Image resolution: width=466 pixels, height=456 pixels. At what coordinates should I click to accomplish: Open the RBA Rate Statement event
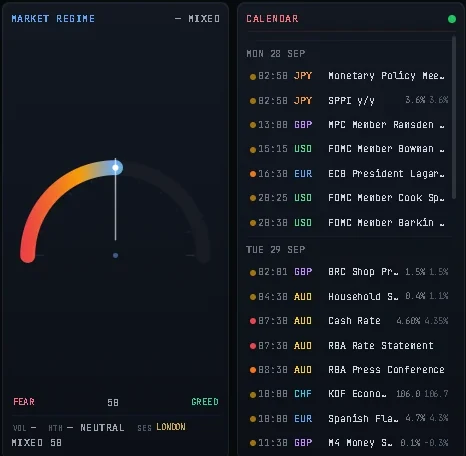349,345
